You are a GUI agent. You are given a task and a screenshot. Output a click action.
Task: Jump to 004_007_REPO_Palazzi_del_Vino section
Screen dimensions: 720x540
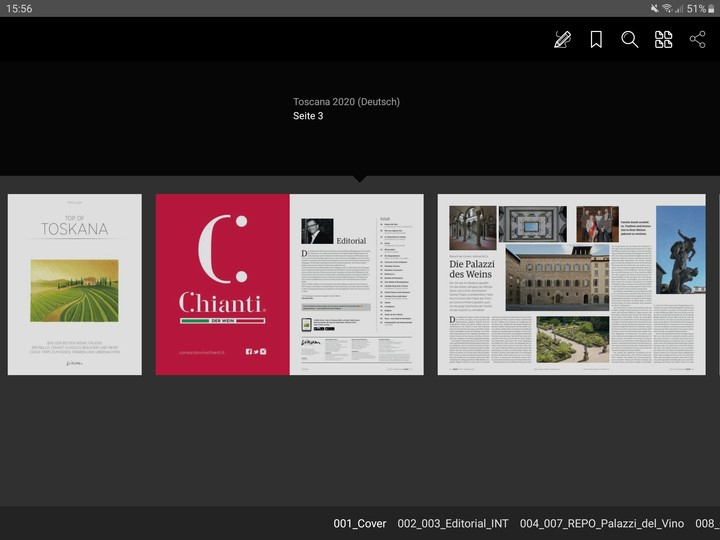[x=602, y=523]
